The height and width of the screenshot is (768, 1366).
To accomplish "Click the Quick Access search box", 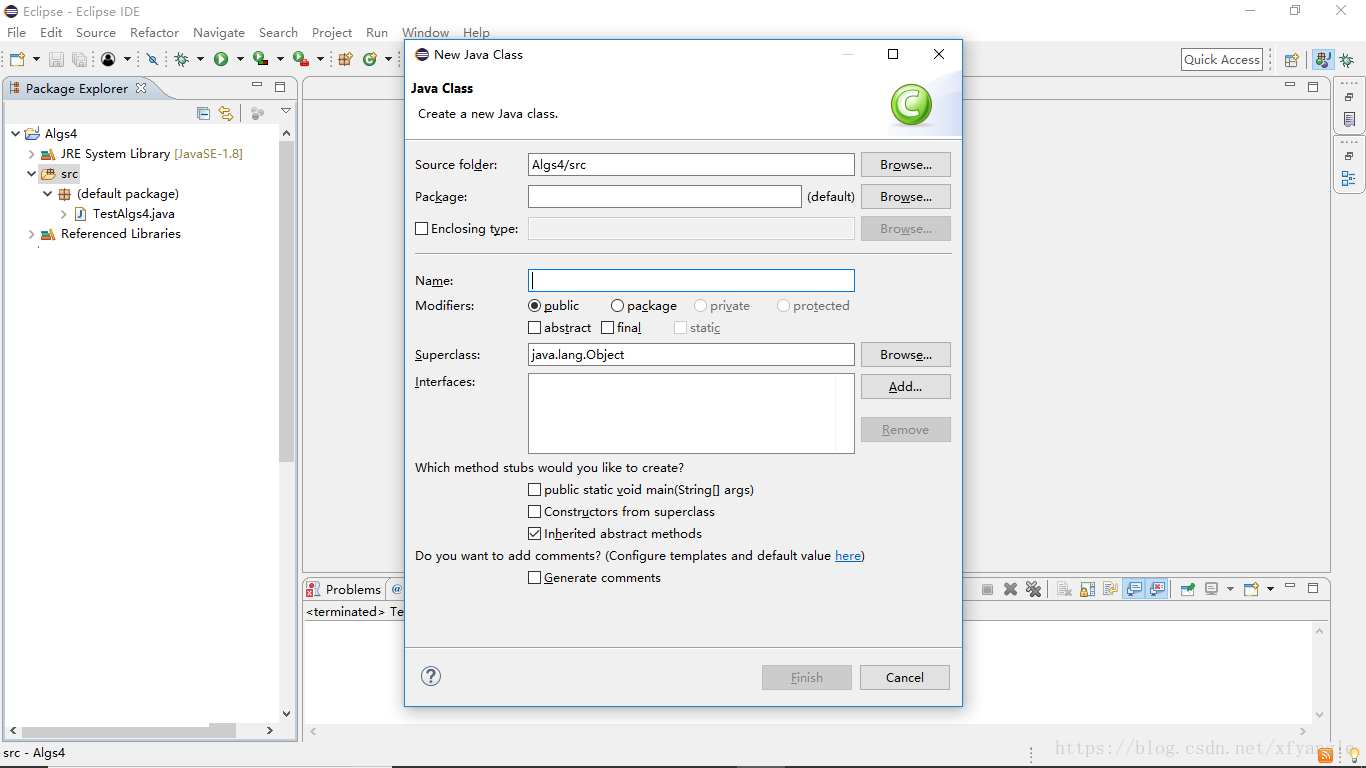I will pos(1221,60).
